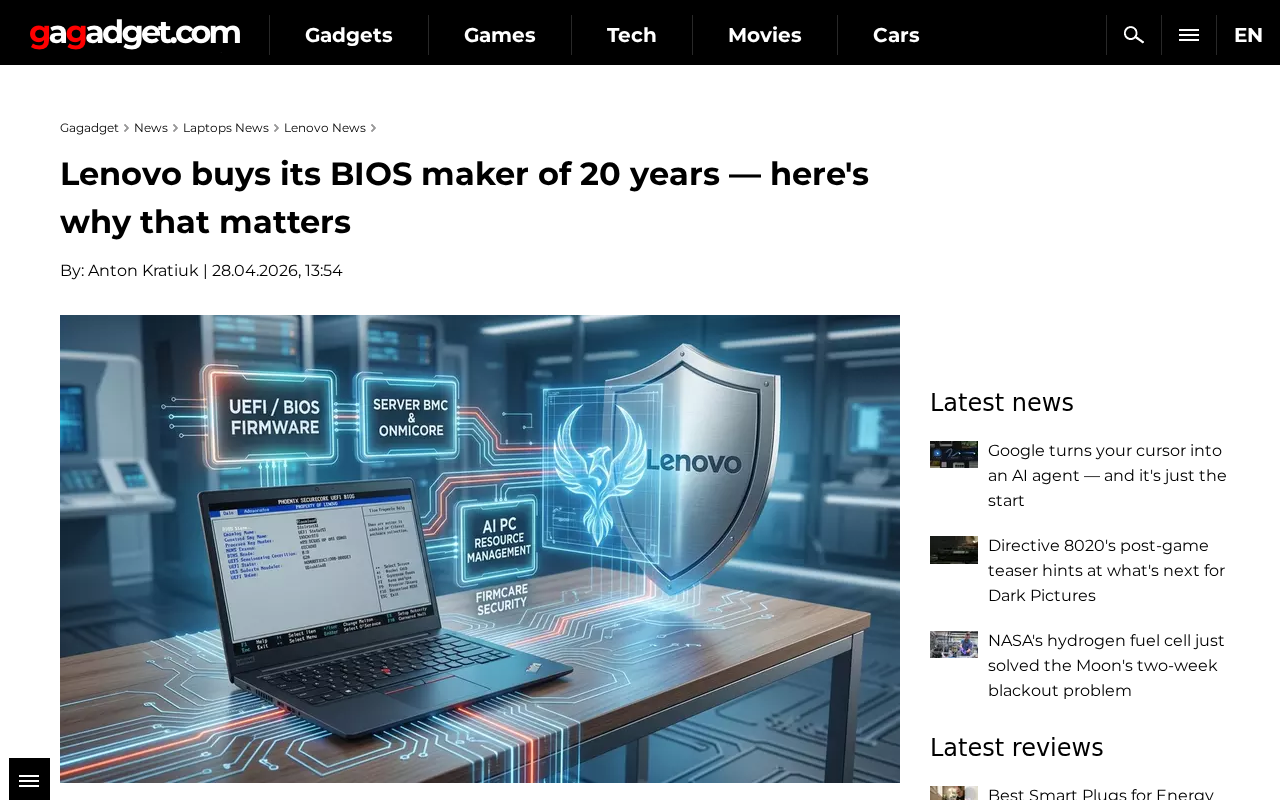Click author name Anton Kratiuk
This screenshot has height=800, width=1280.
(143, 271)
